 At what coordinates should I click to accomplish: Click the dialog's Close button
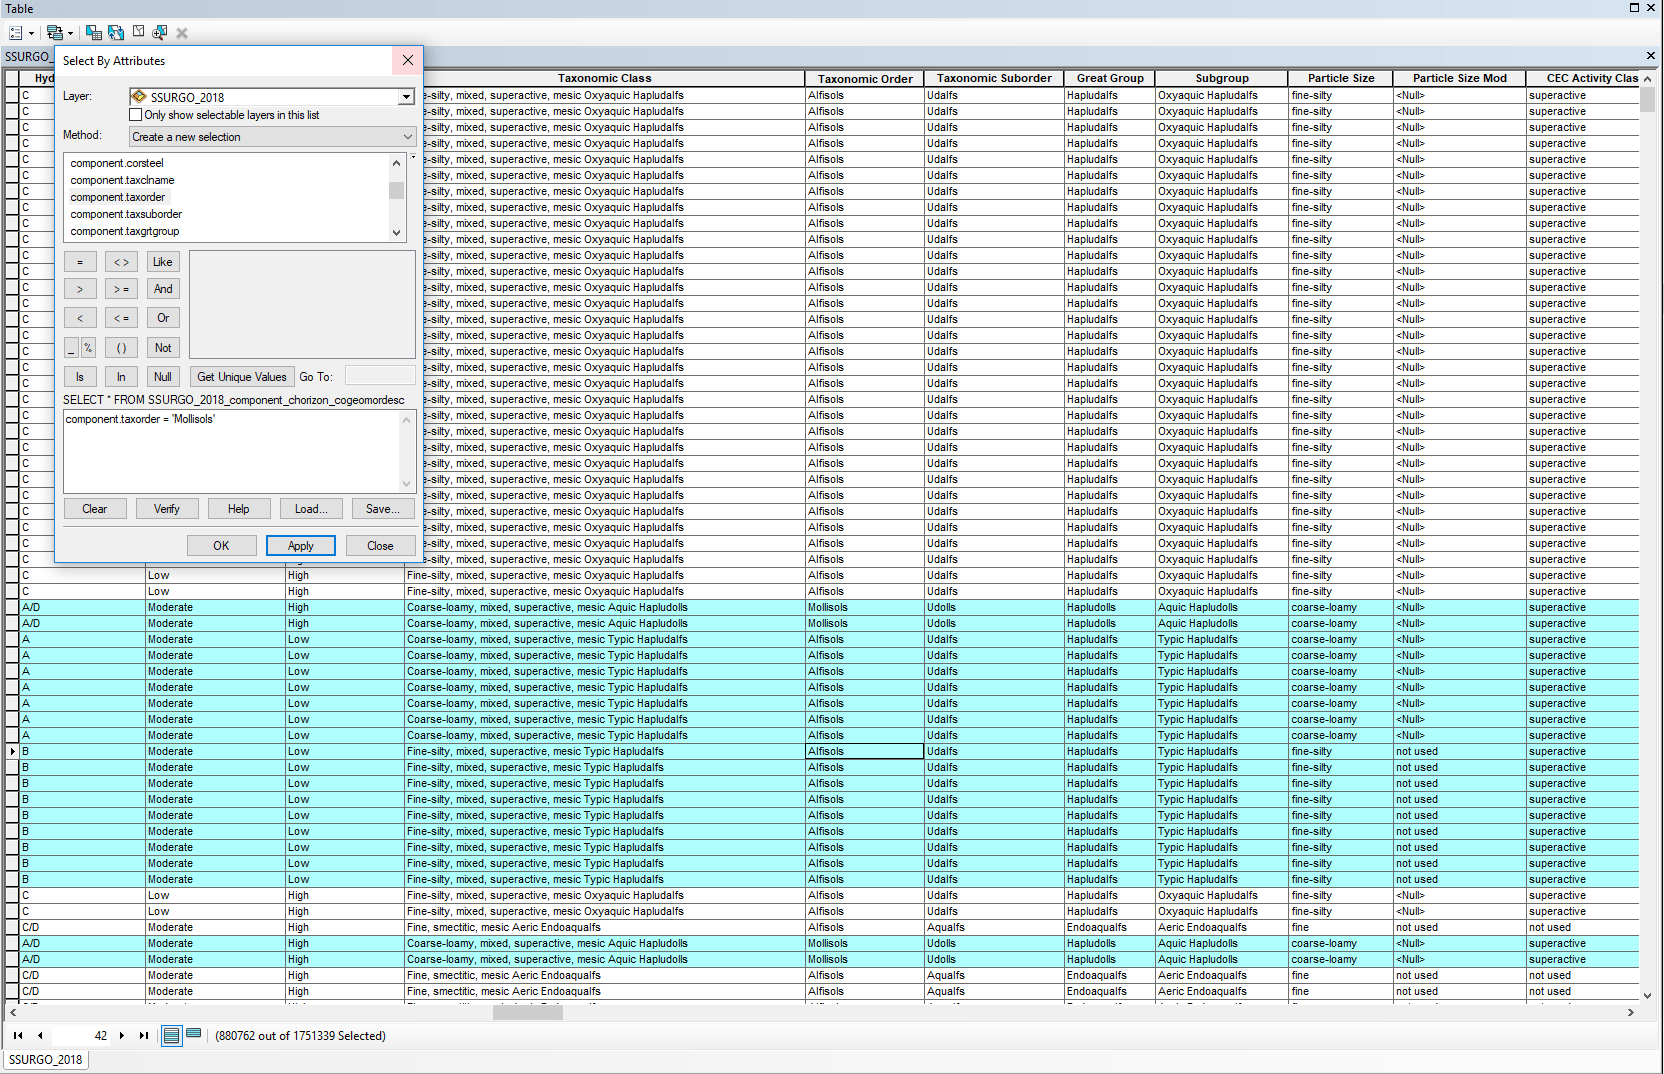(380, 546)
